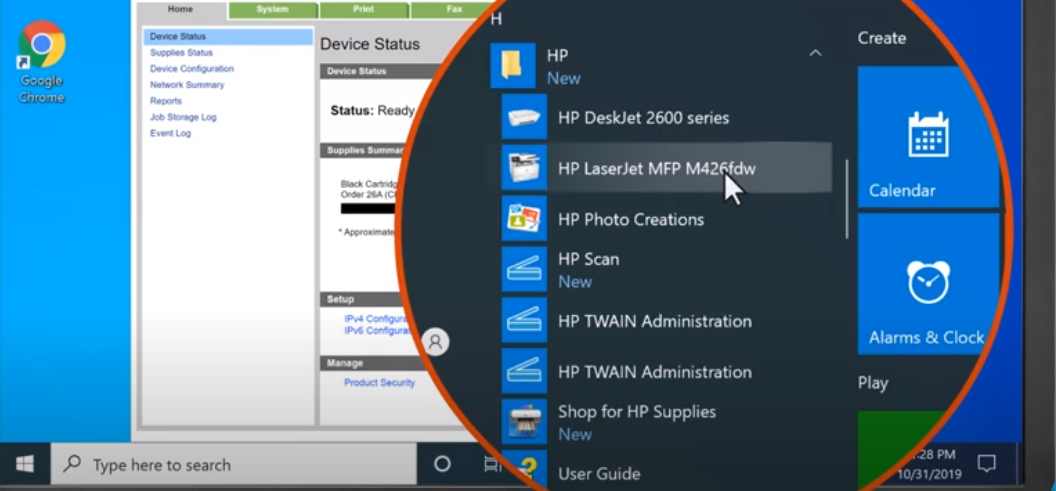This screenshot has width=1056, height=491.
Task: Open Reports page
Action: point(166,101)
